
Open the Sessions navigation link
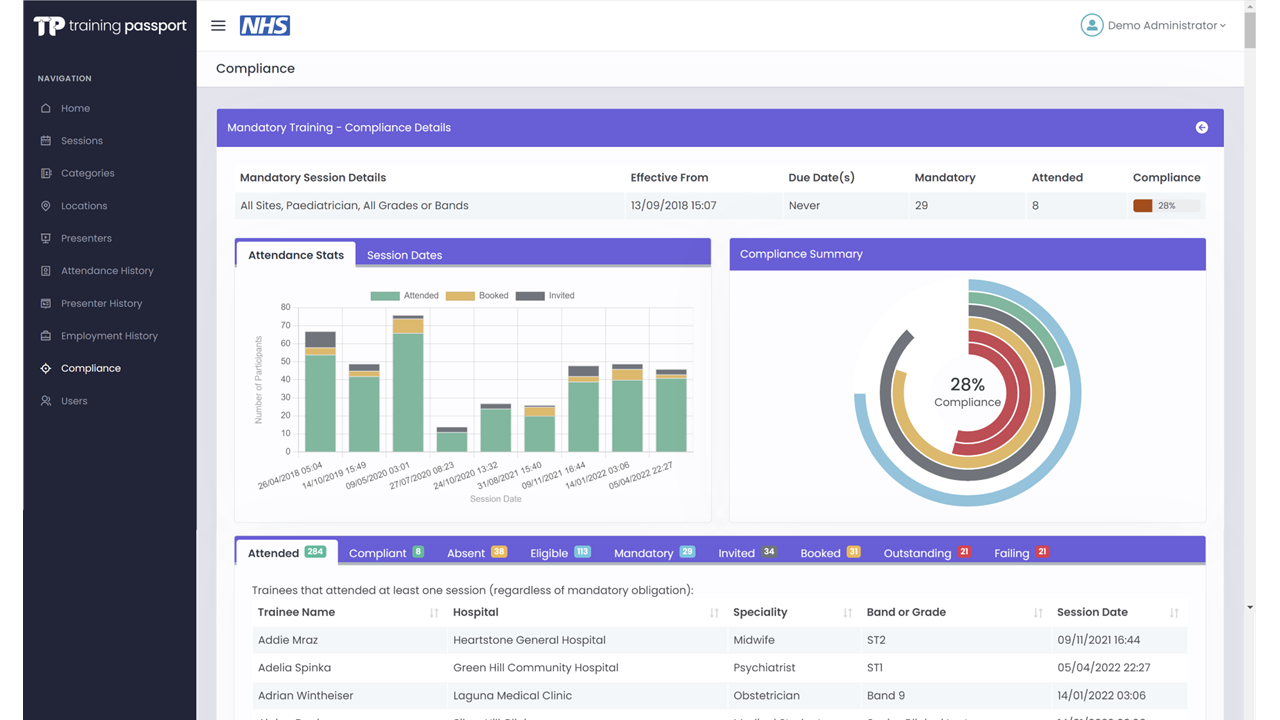coord(82,141)
